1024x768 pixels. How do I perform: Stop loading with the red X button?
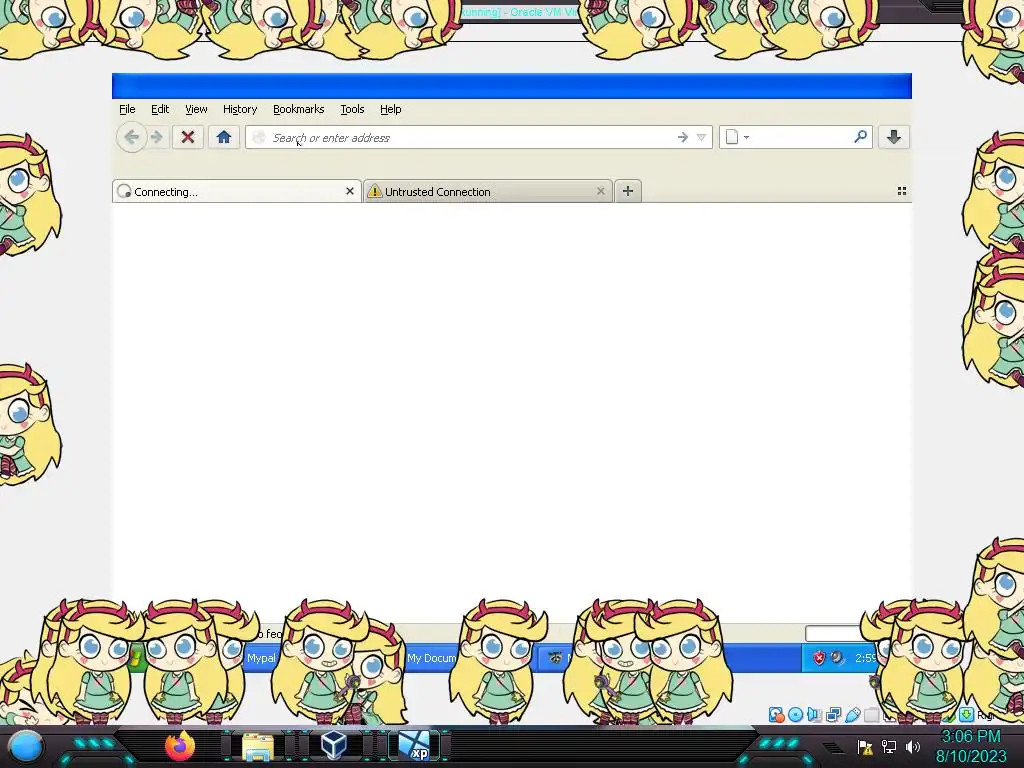188,137
